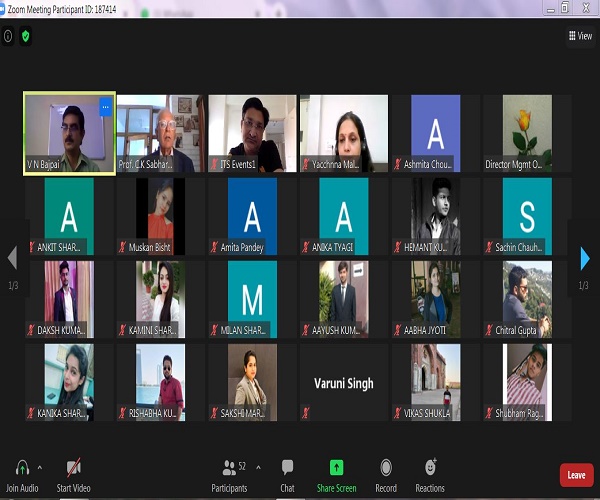Expand audio options arrow beside Join Audio
Image resolution: width=600 pixels, height=500 pixels.
point(40,466)
